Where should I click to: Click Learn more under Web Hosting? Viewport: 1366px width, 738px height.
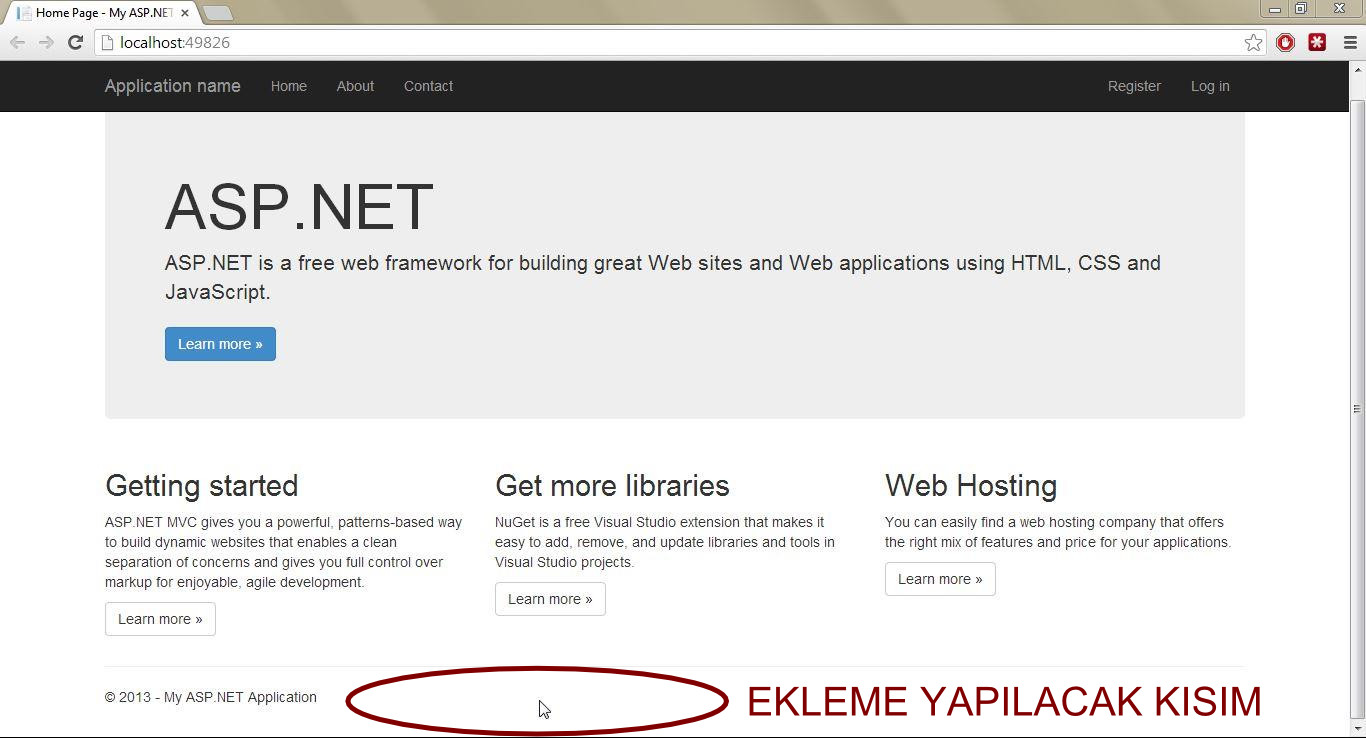pos(940,579)
